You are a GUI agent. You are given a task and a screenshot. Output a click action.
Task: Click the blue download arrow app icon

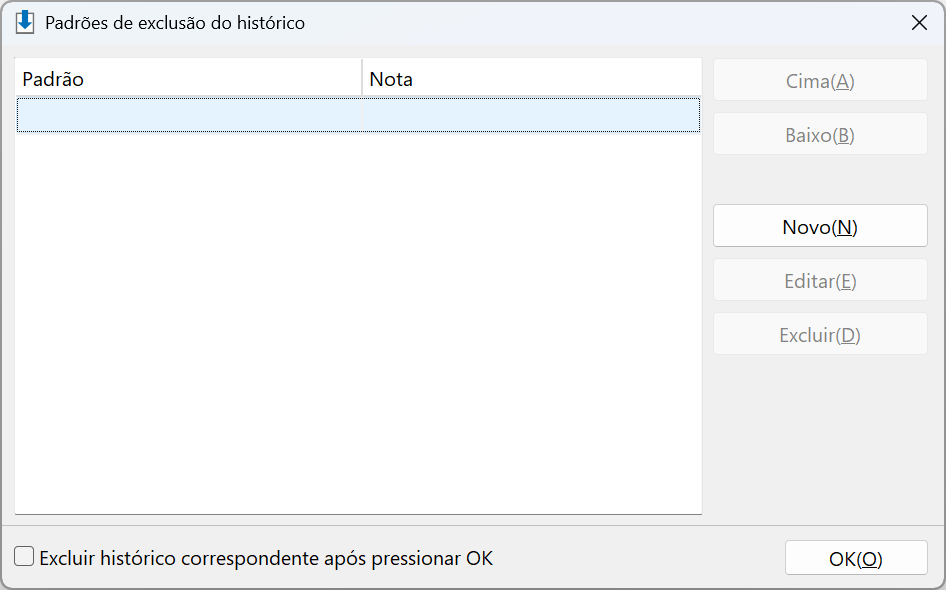[x=25, y=22]
